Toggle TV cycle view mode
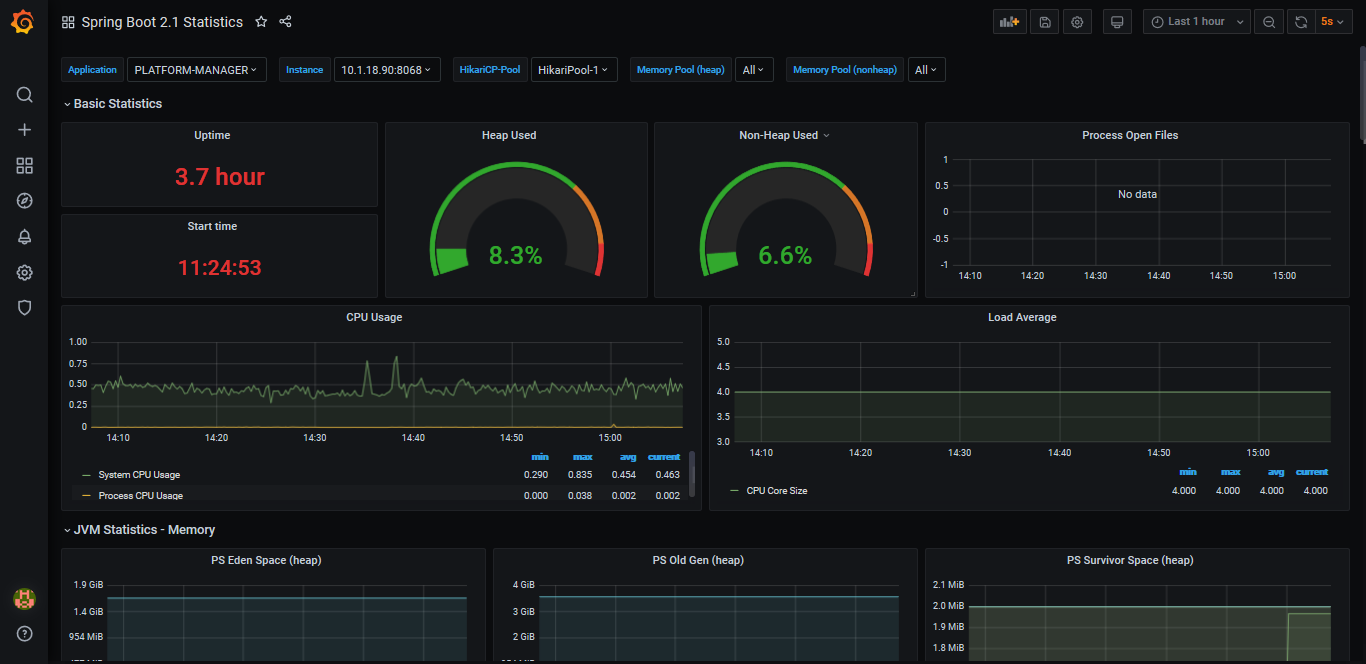1366x664 pixels. pos(1117,22)
